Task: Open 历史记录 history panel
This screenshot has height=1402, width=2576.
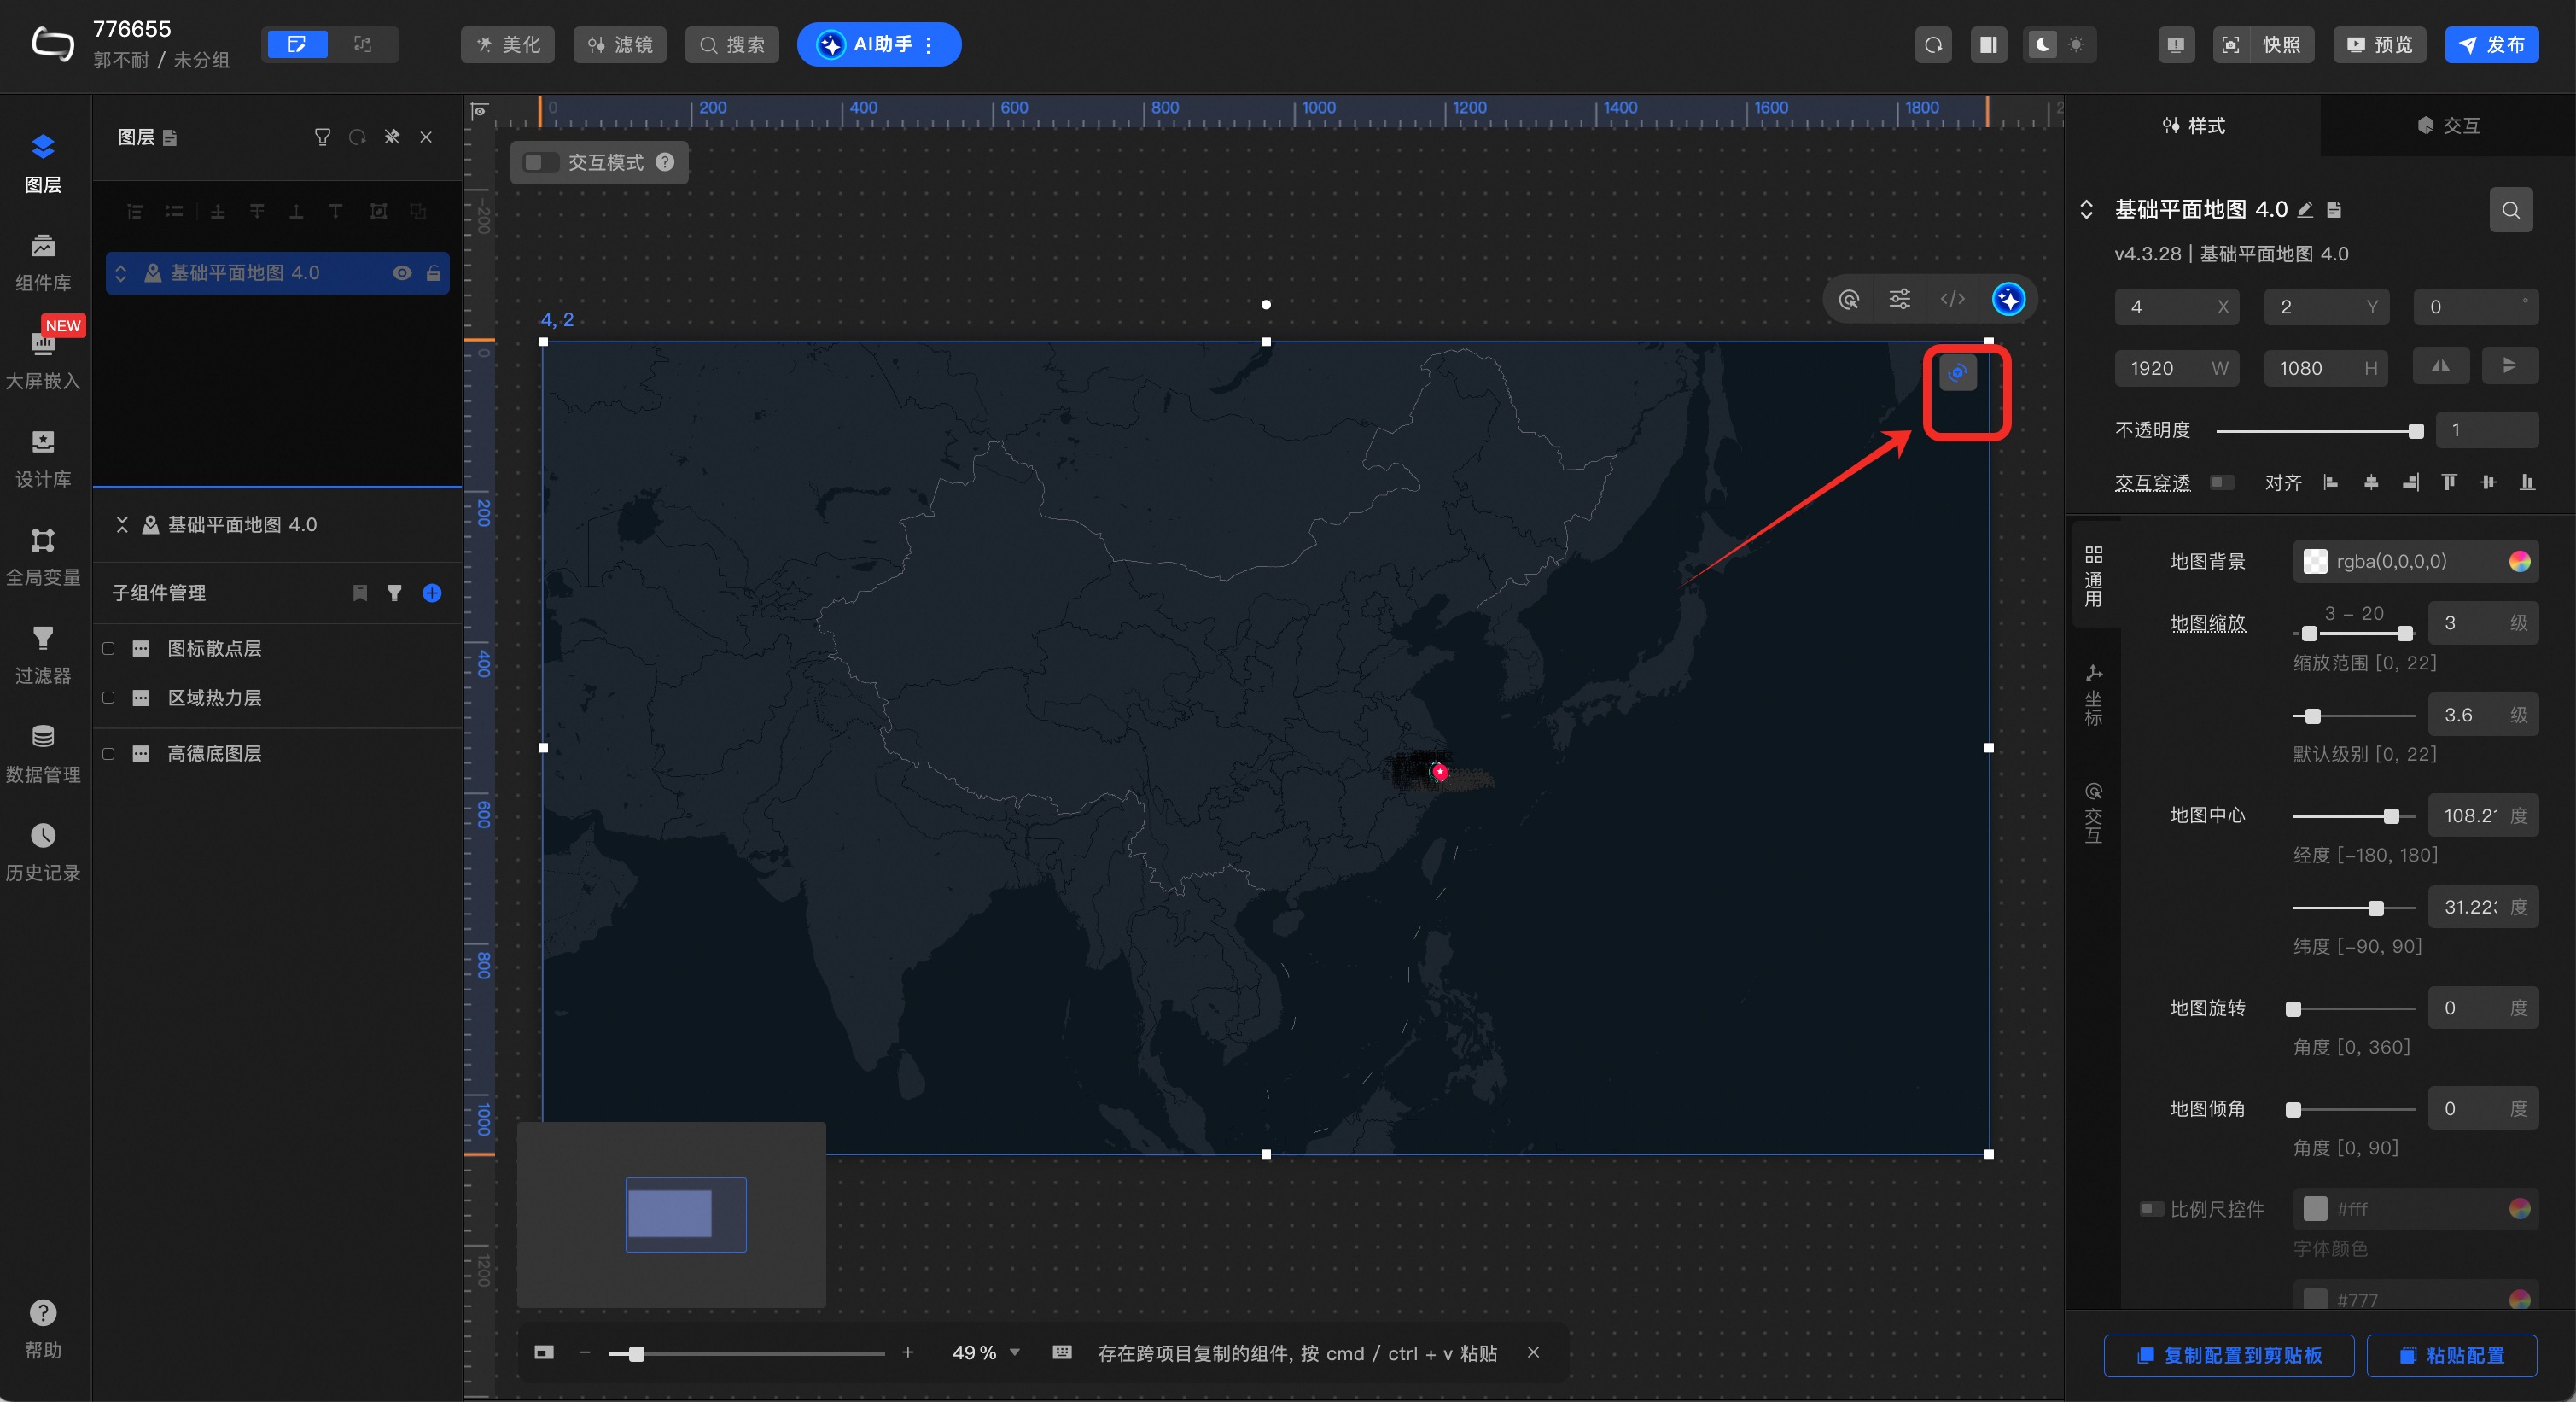Action: tap(42, 851)
